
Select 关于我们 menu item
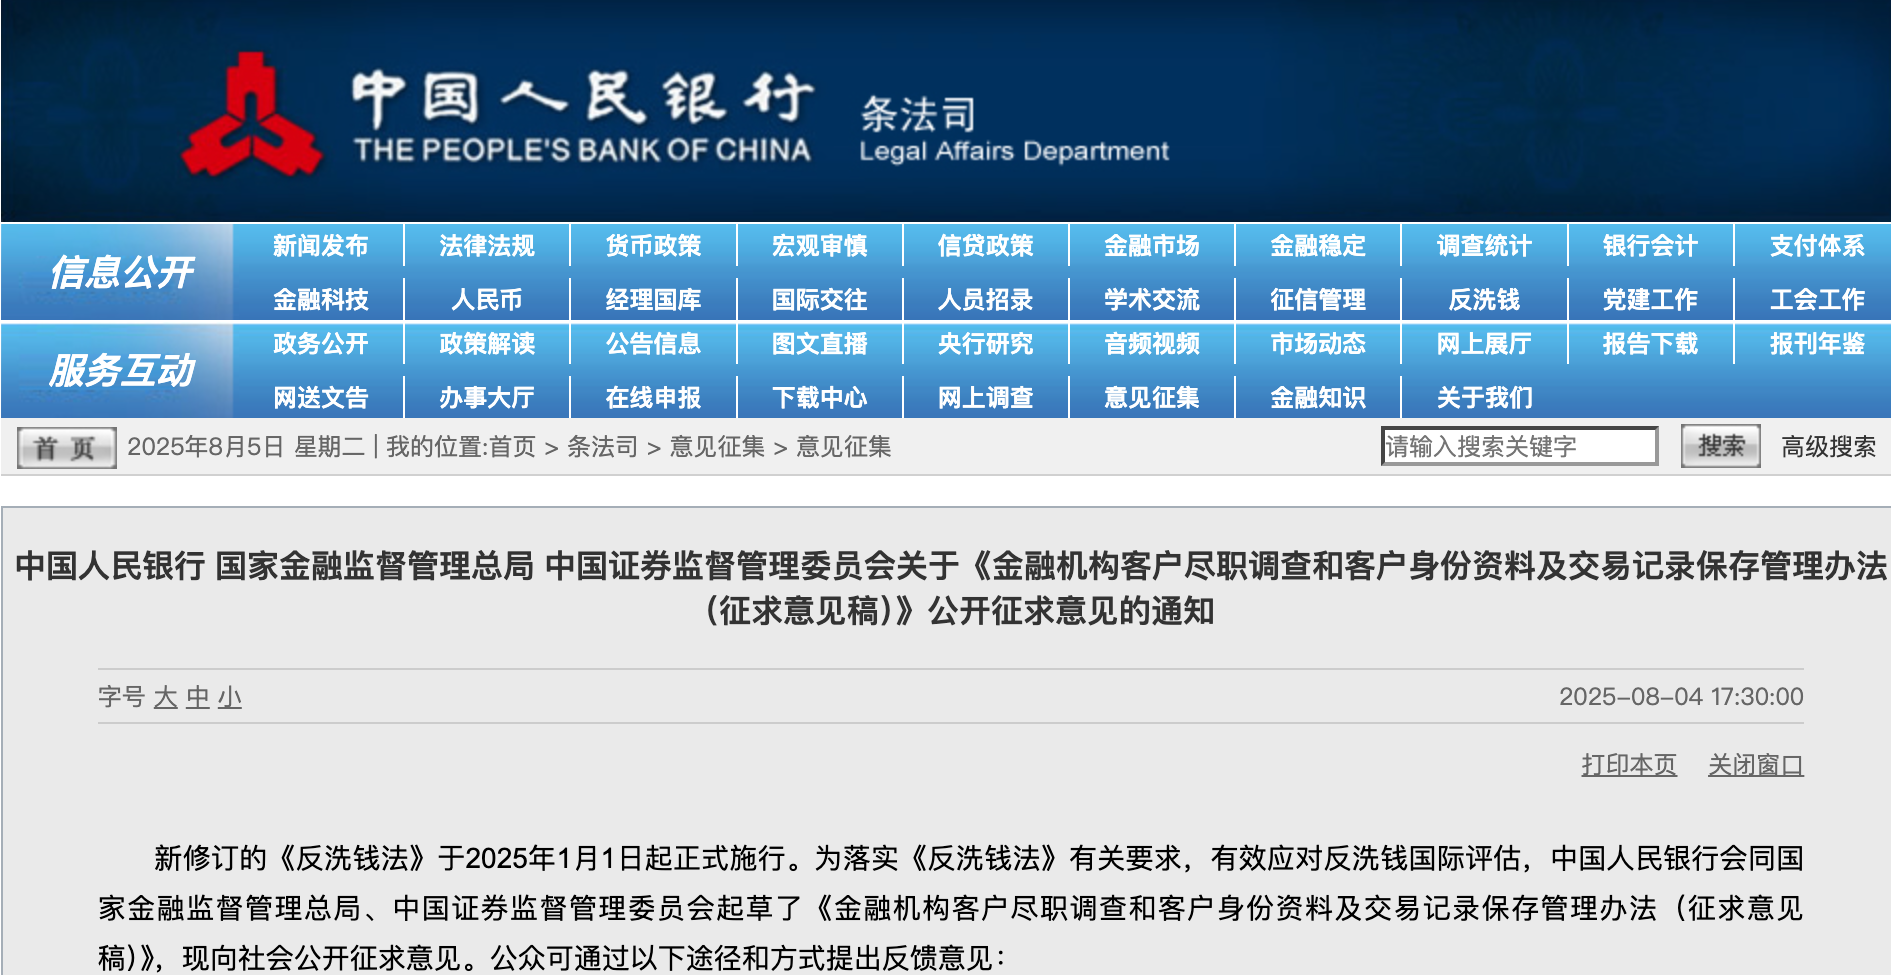click(1485, 398)
